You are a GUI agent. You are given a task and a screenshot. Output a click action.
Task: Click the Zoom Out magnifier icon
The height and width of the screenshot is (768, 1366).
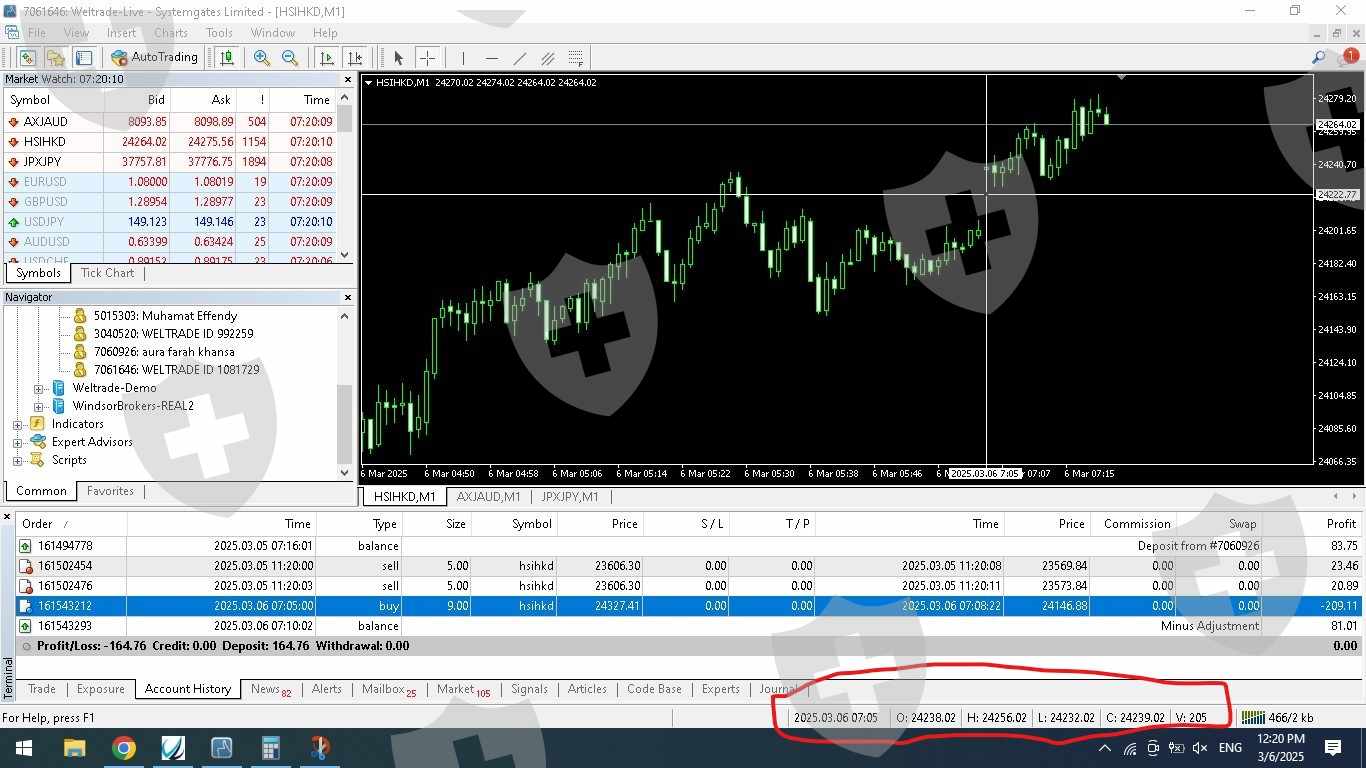pyautogui.click(x=289, y=58)
